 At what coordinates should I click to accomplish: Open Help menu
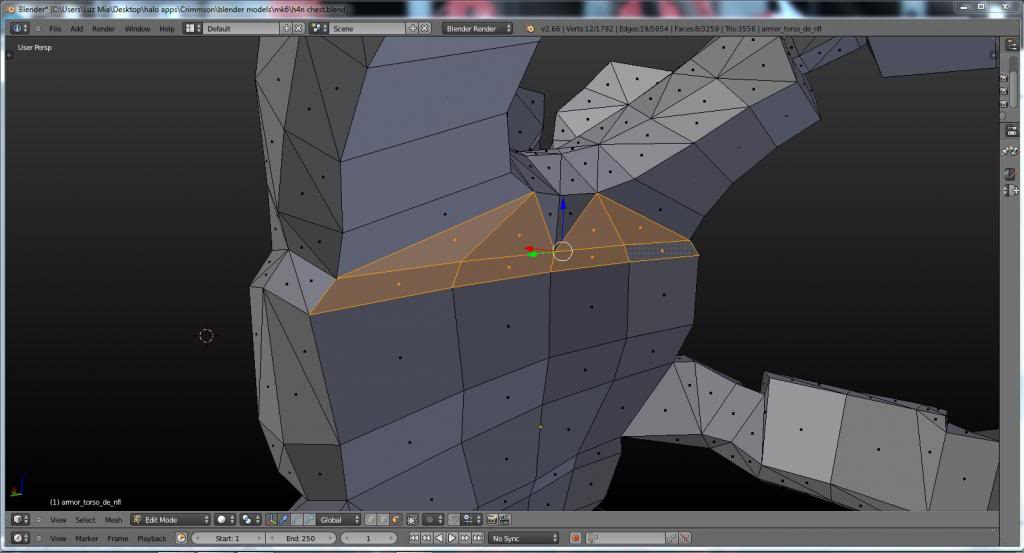pos(167,29)
